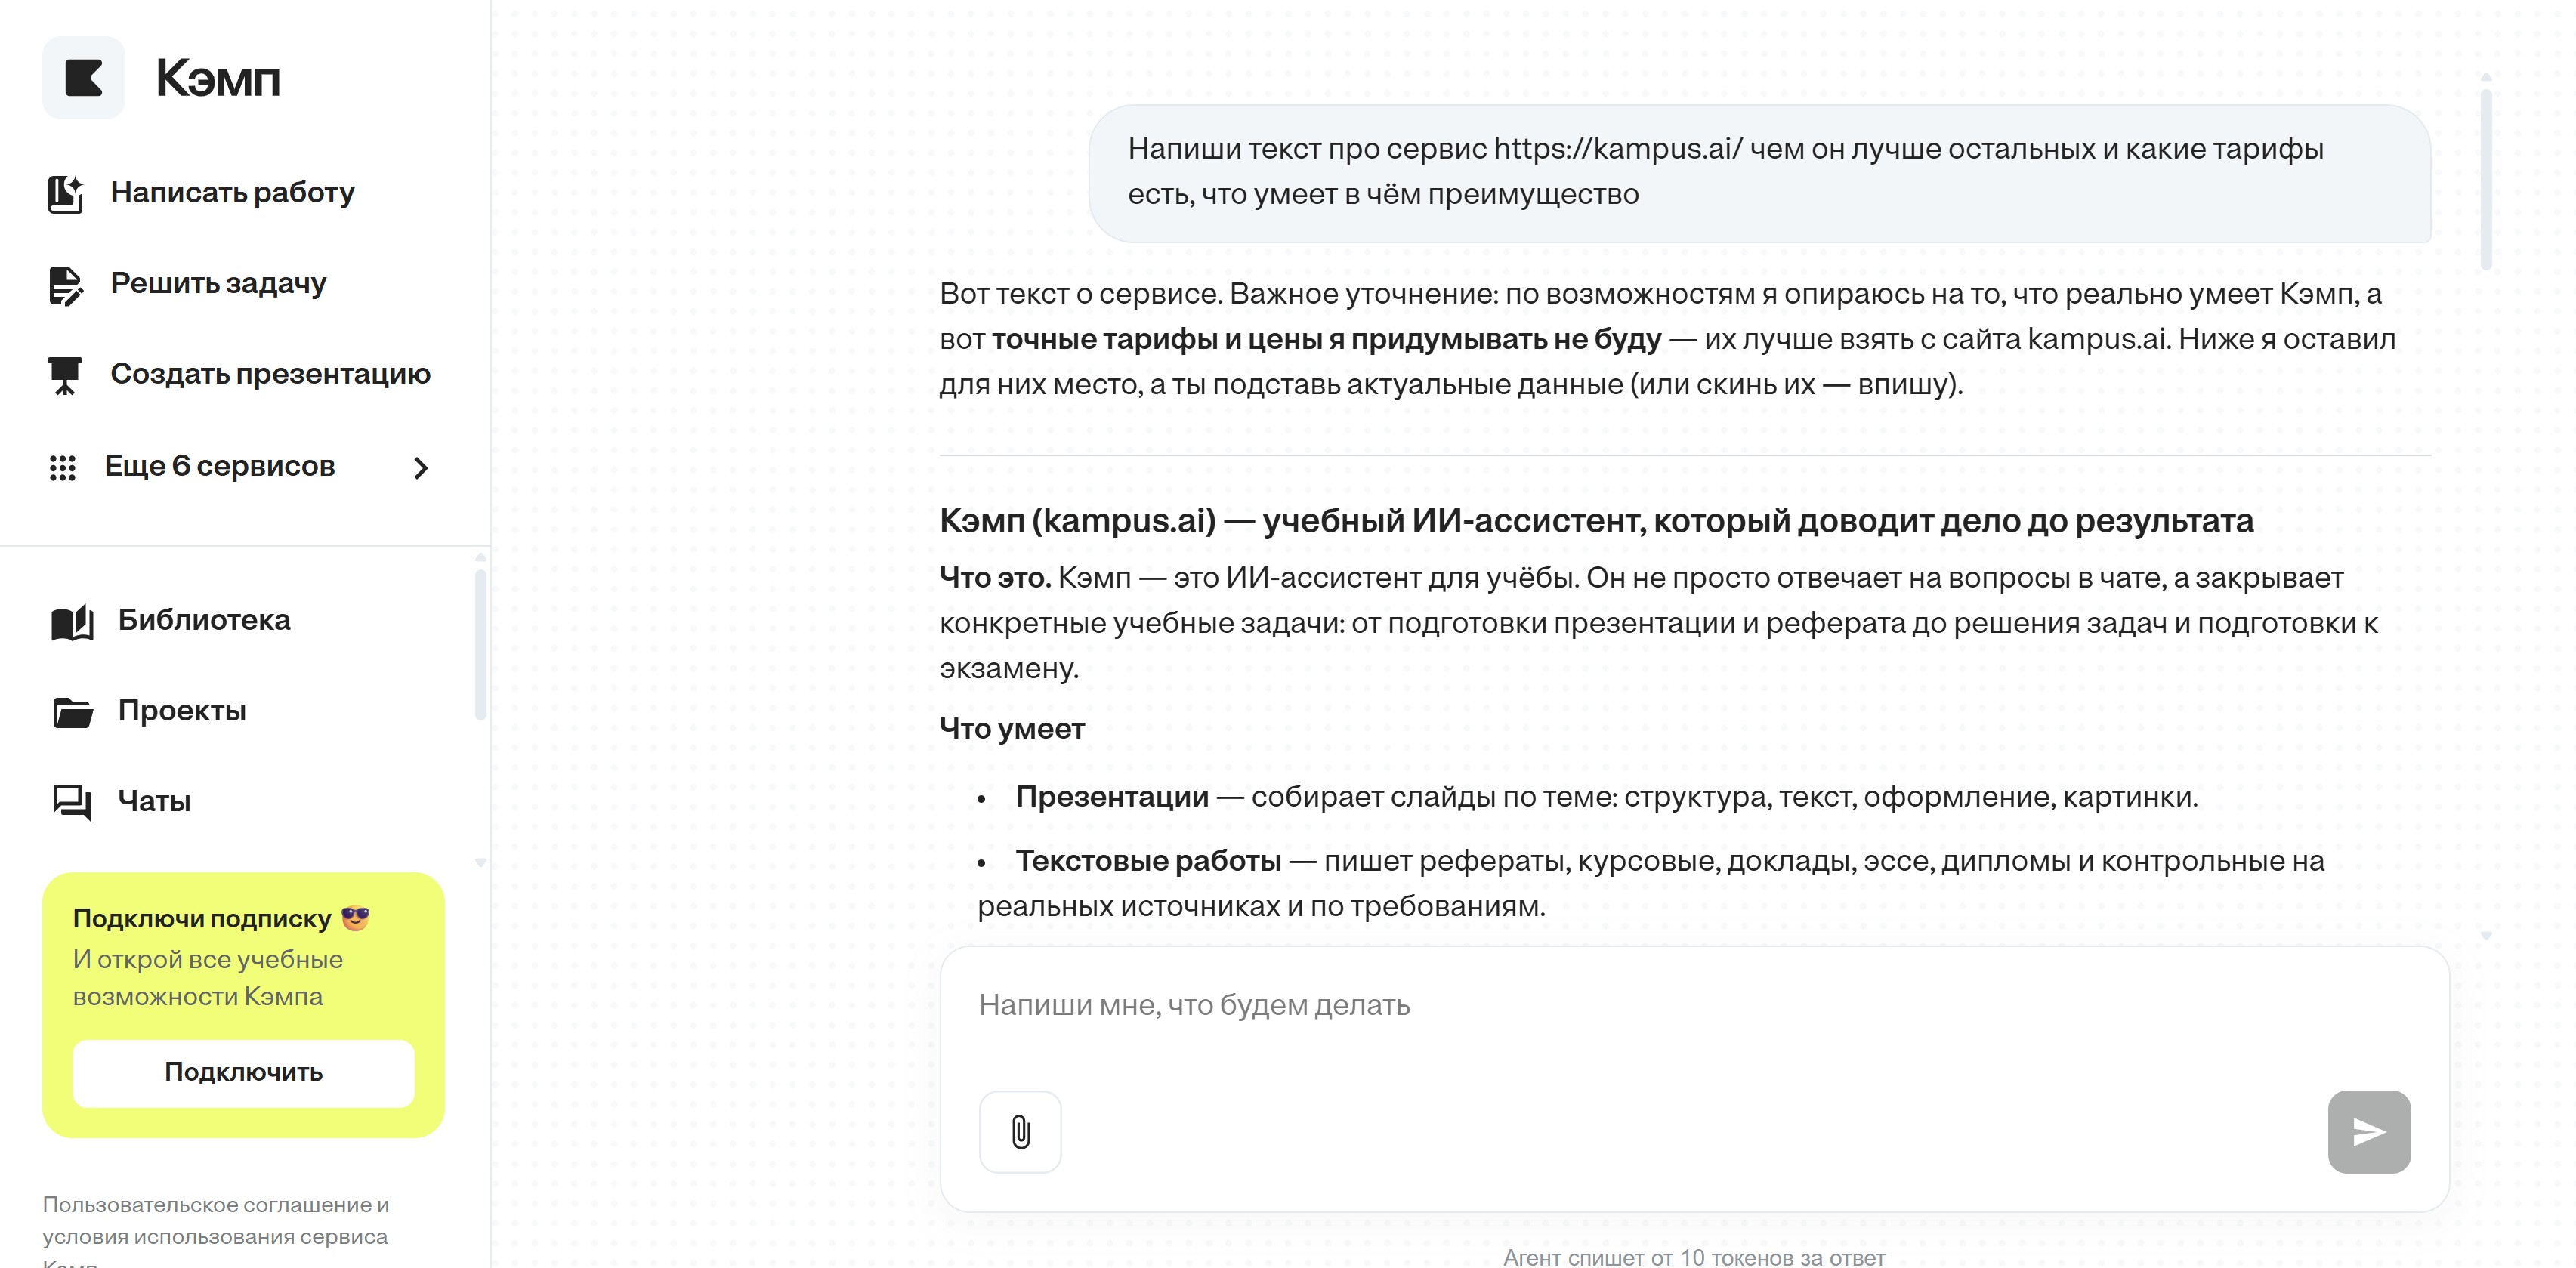The height and width of the screenshot is (1268, 2576).
Task: Click the user message bubble about kampus.ai
Action: click(x=1759, y=173)
